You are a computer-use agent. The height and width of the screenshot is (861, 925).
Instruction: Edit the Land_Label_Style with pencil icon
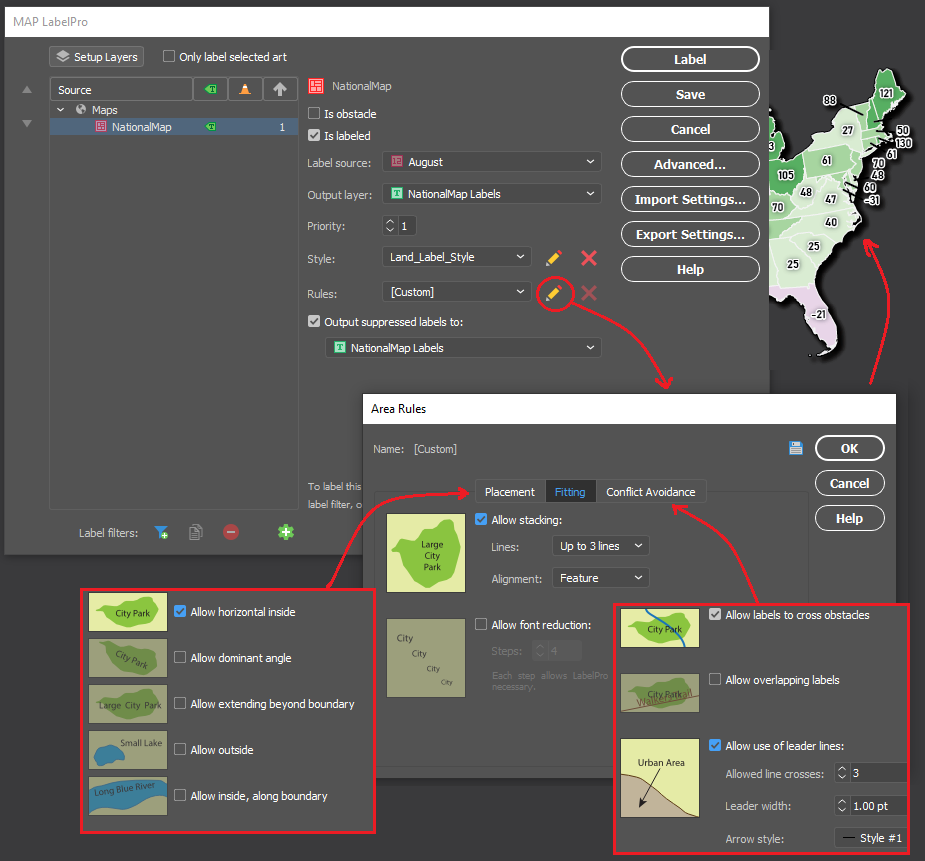tap(553, 258)
